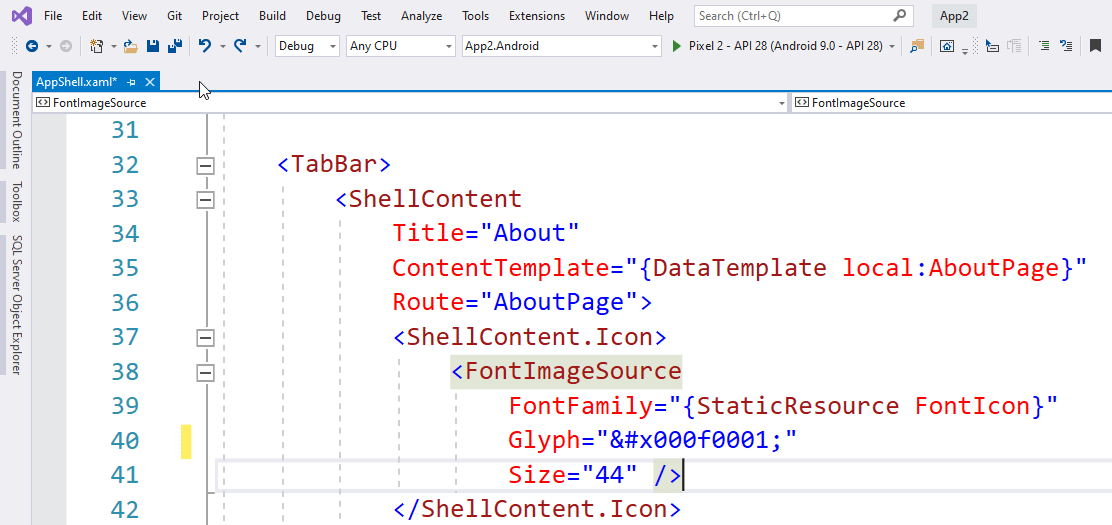
Task: Click the ContentTemplate DataTemplate attribute text
Action: coord(740,268)
